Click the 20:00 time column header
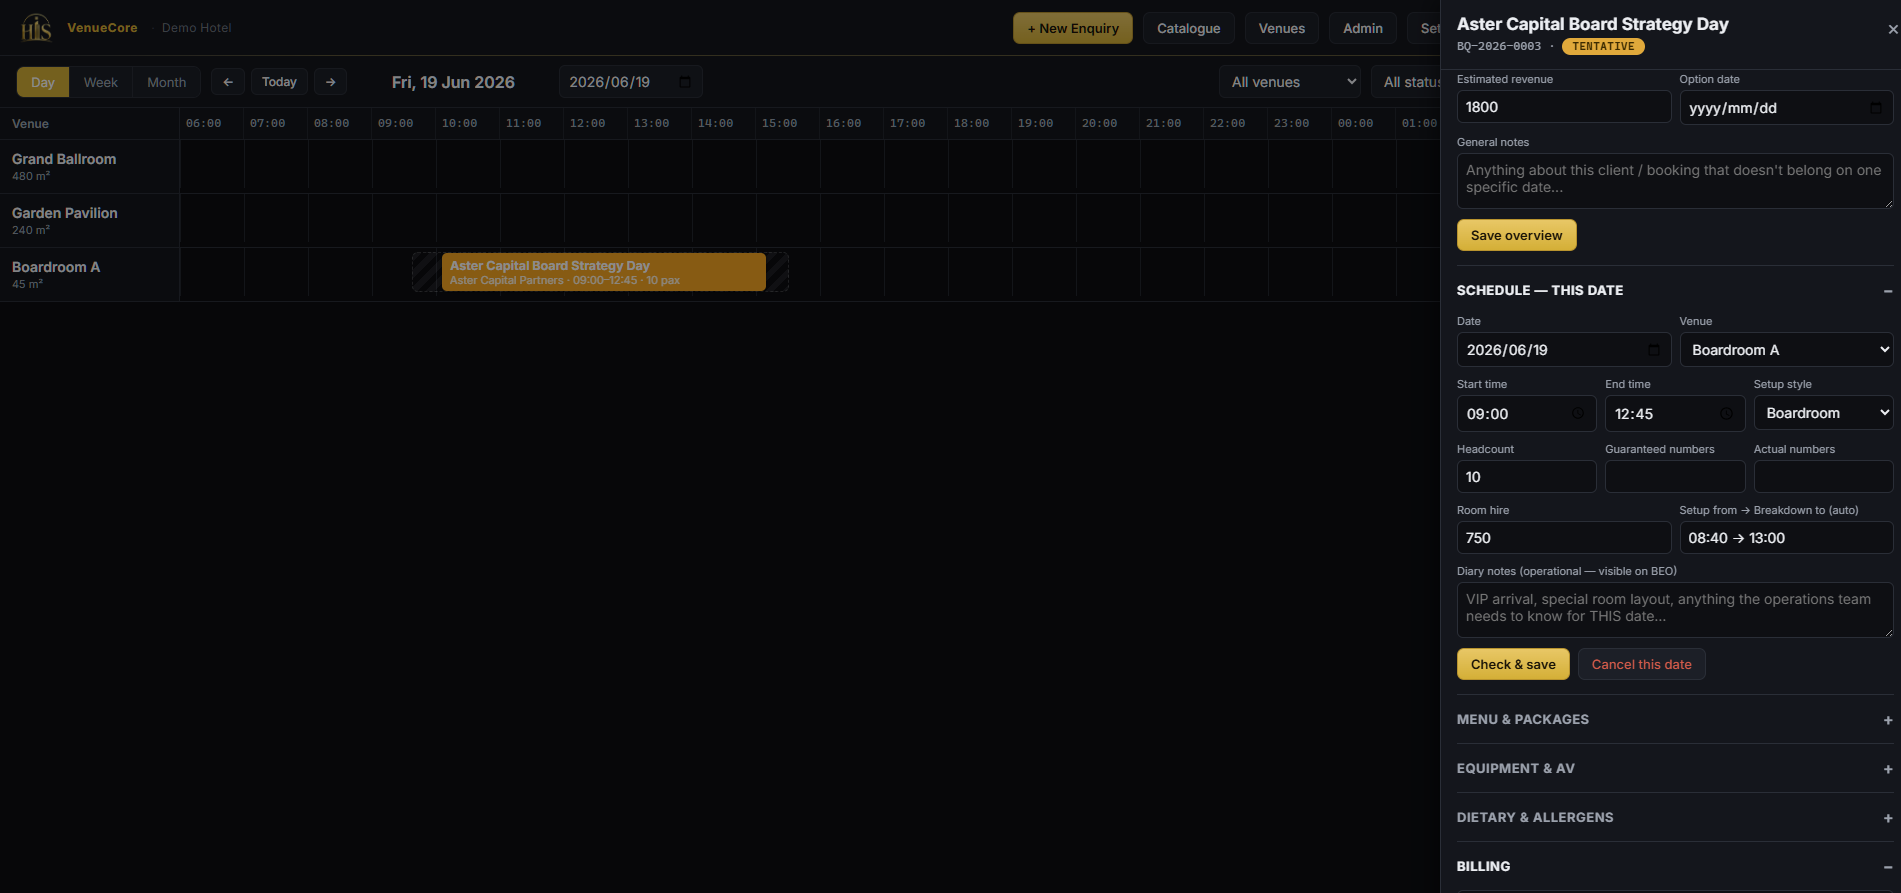 pyautogui.click(x=1099, y=123)
